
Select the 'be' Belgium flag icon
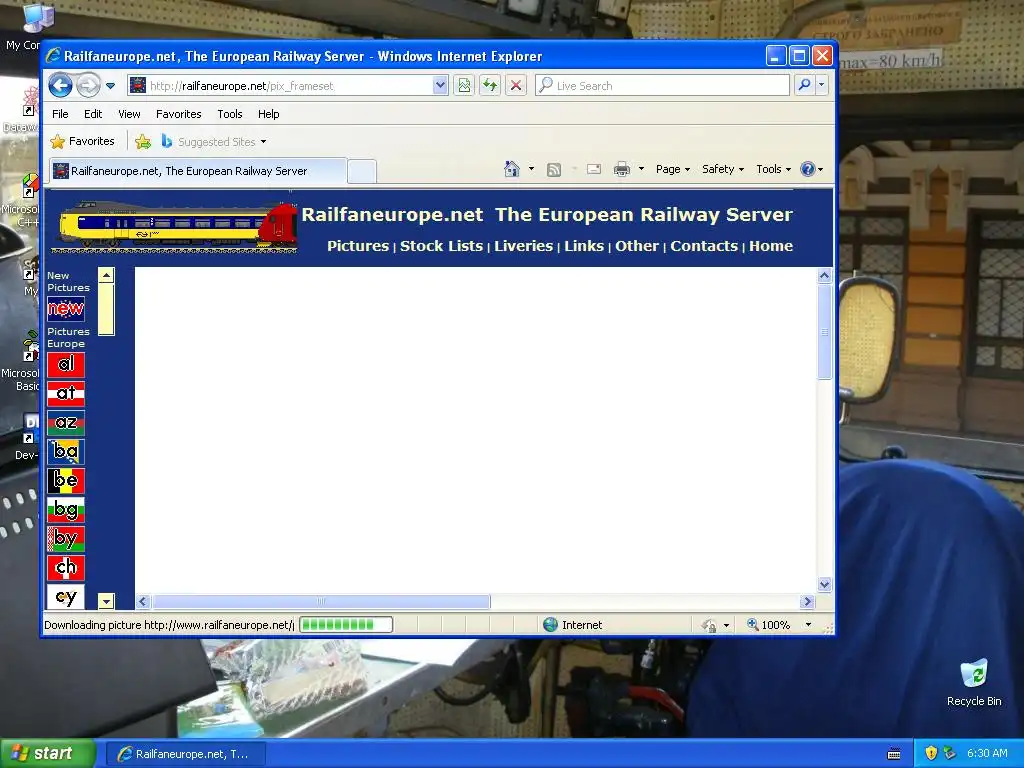tap(66, 481)
